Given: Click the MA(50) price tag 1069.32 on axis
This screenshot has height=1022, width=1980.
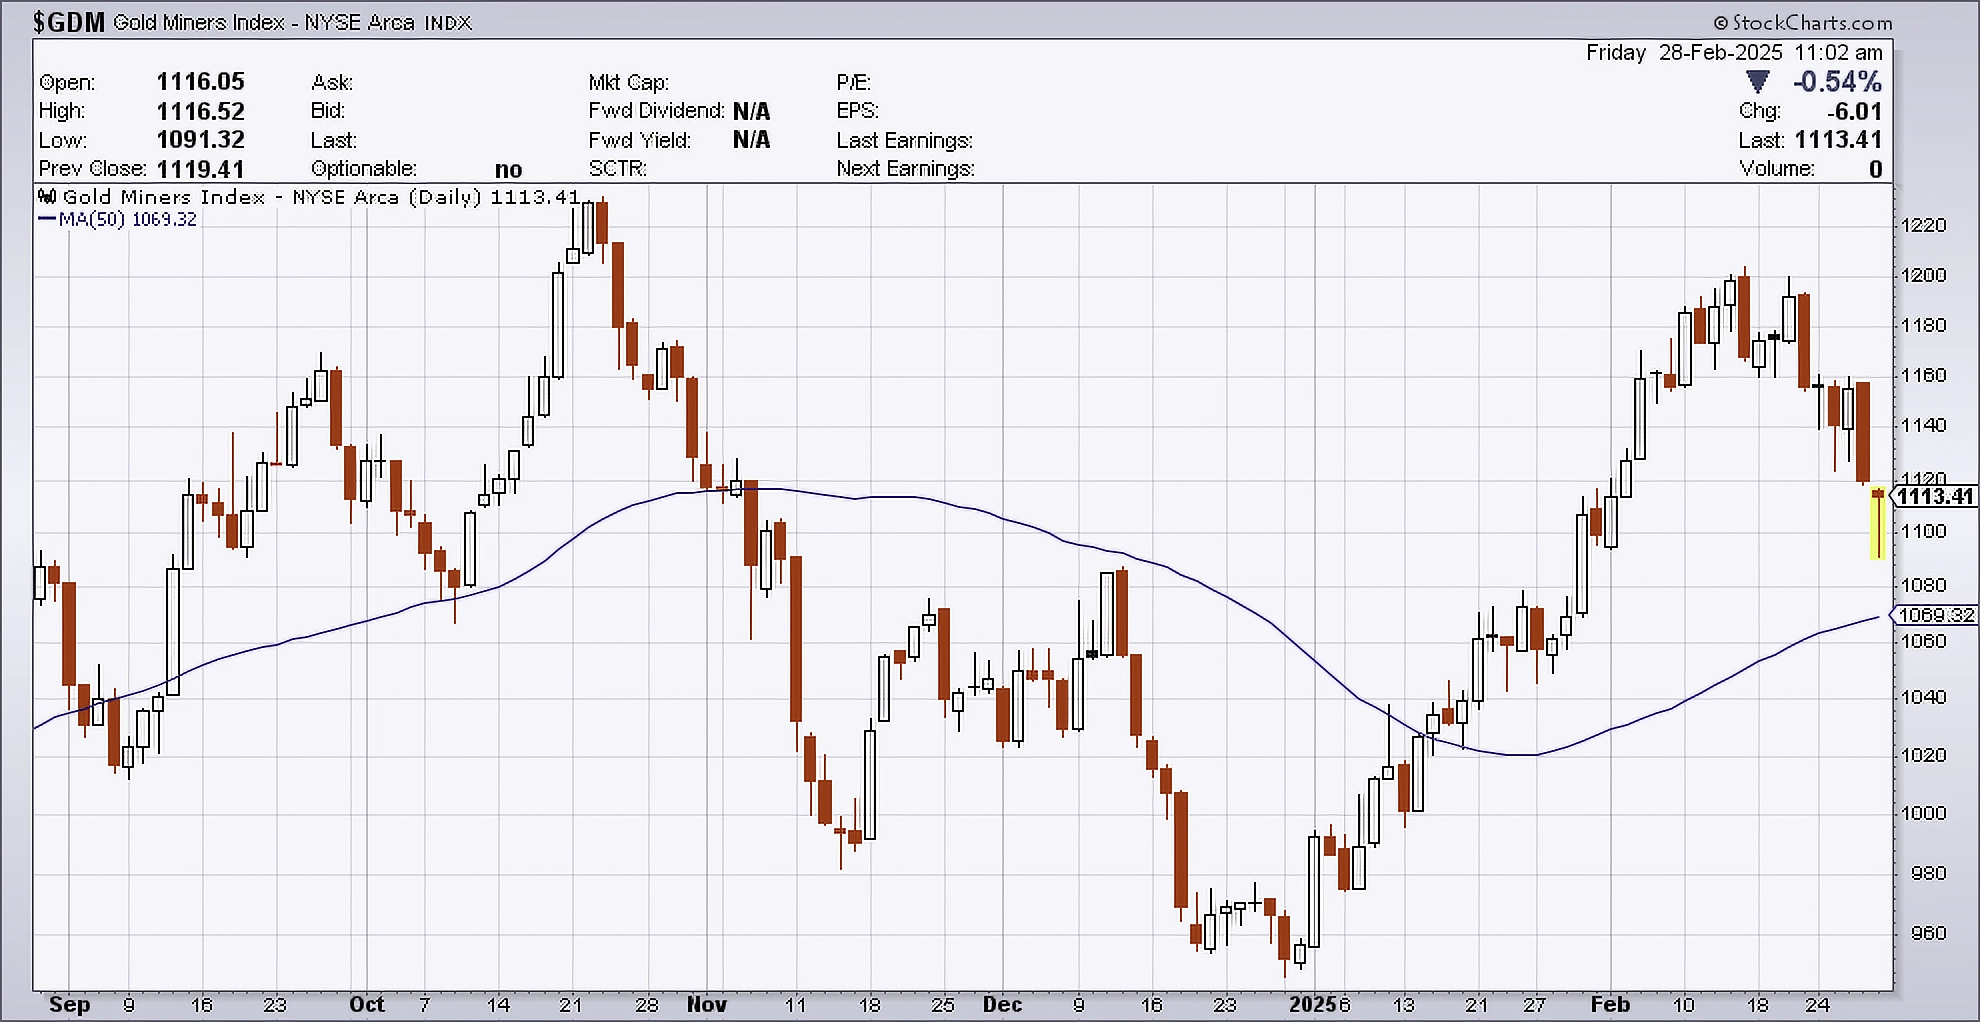Looking at the screenshot, I should pos(1935,615).
